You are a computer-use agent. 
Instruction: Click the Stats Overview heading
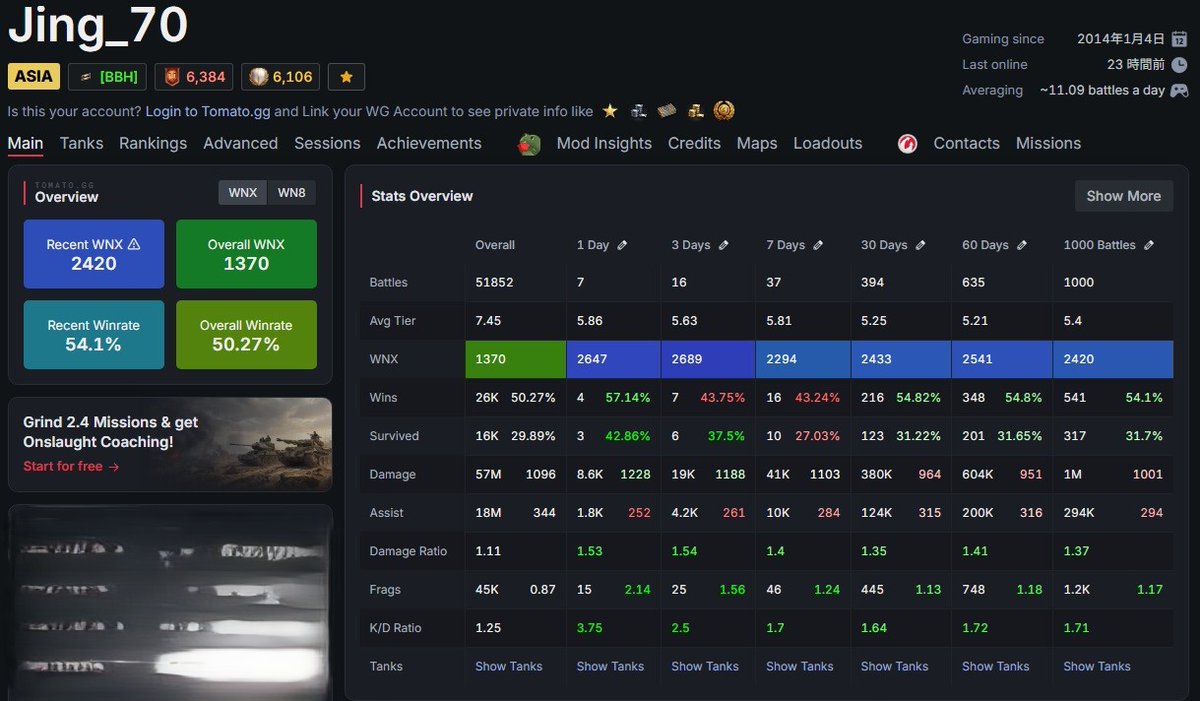click(422, 196)
